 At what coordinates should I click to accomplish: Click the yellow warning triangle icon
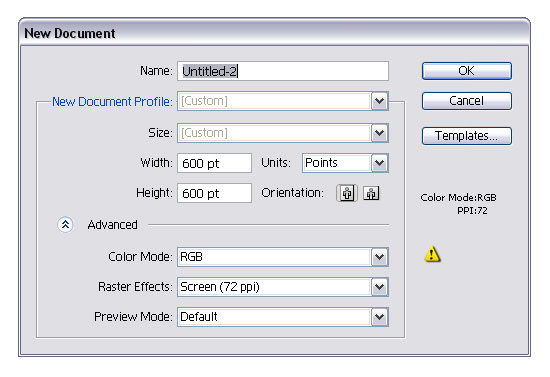432,254
